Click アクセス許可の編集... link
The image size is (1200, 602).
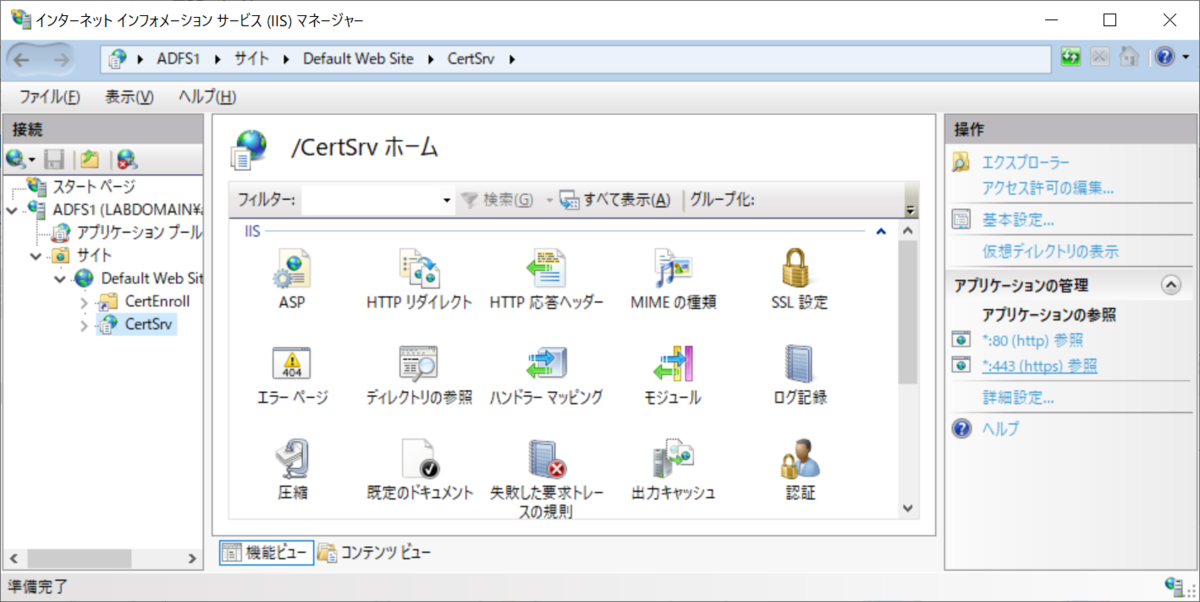pyautogui.click(x=1048, y=187)
